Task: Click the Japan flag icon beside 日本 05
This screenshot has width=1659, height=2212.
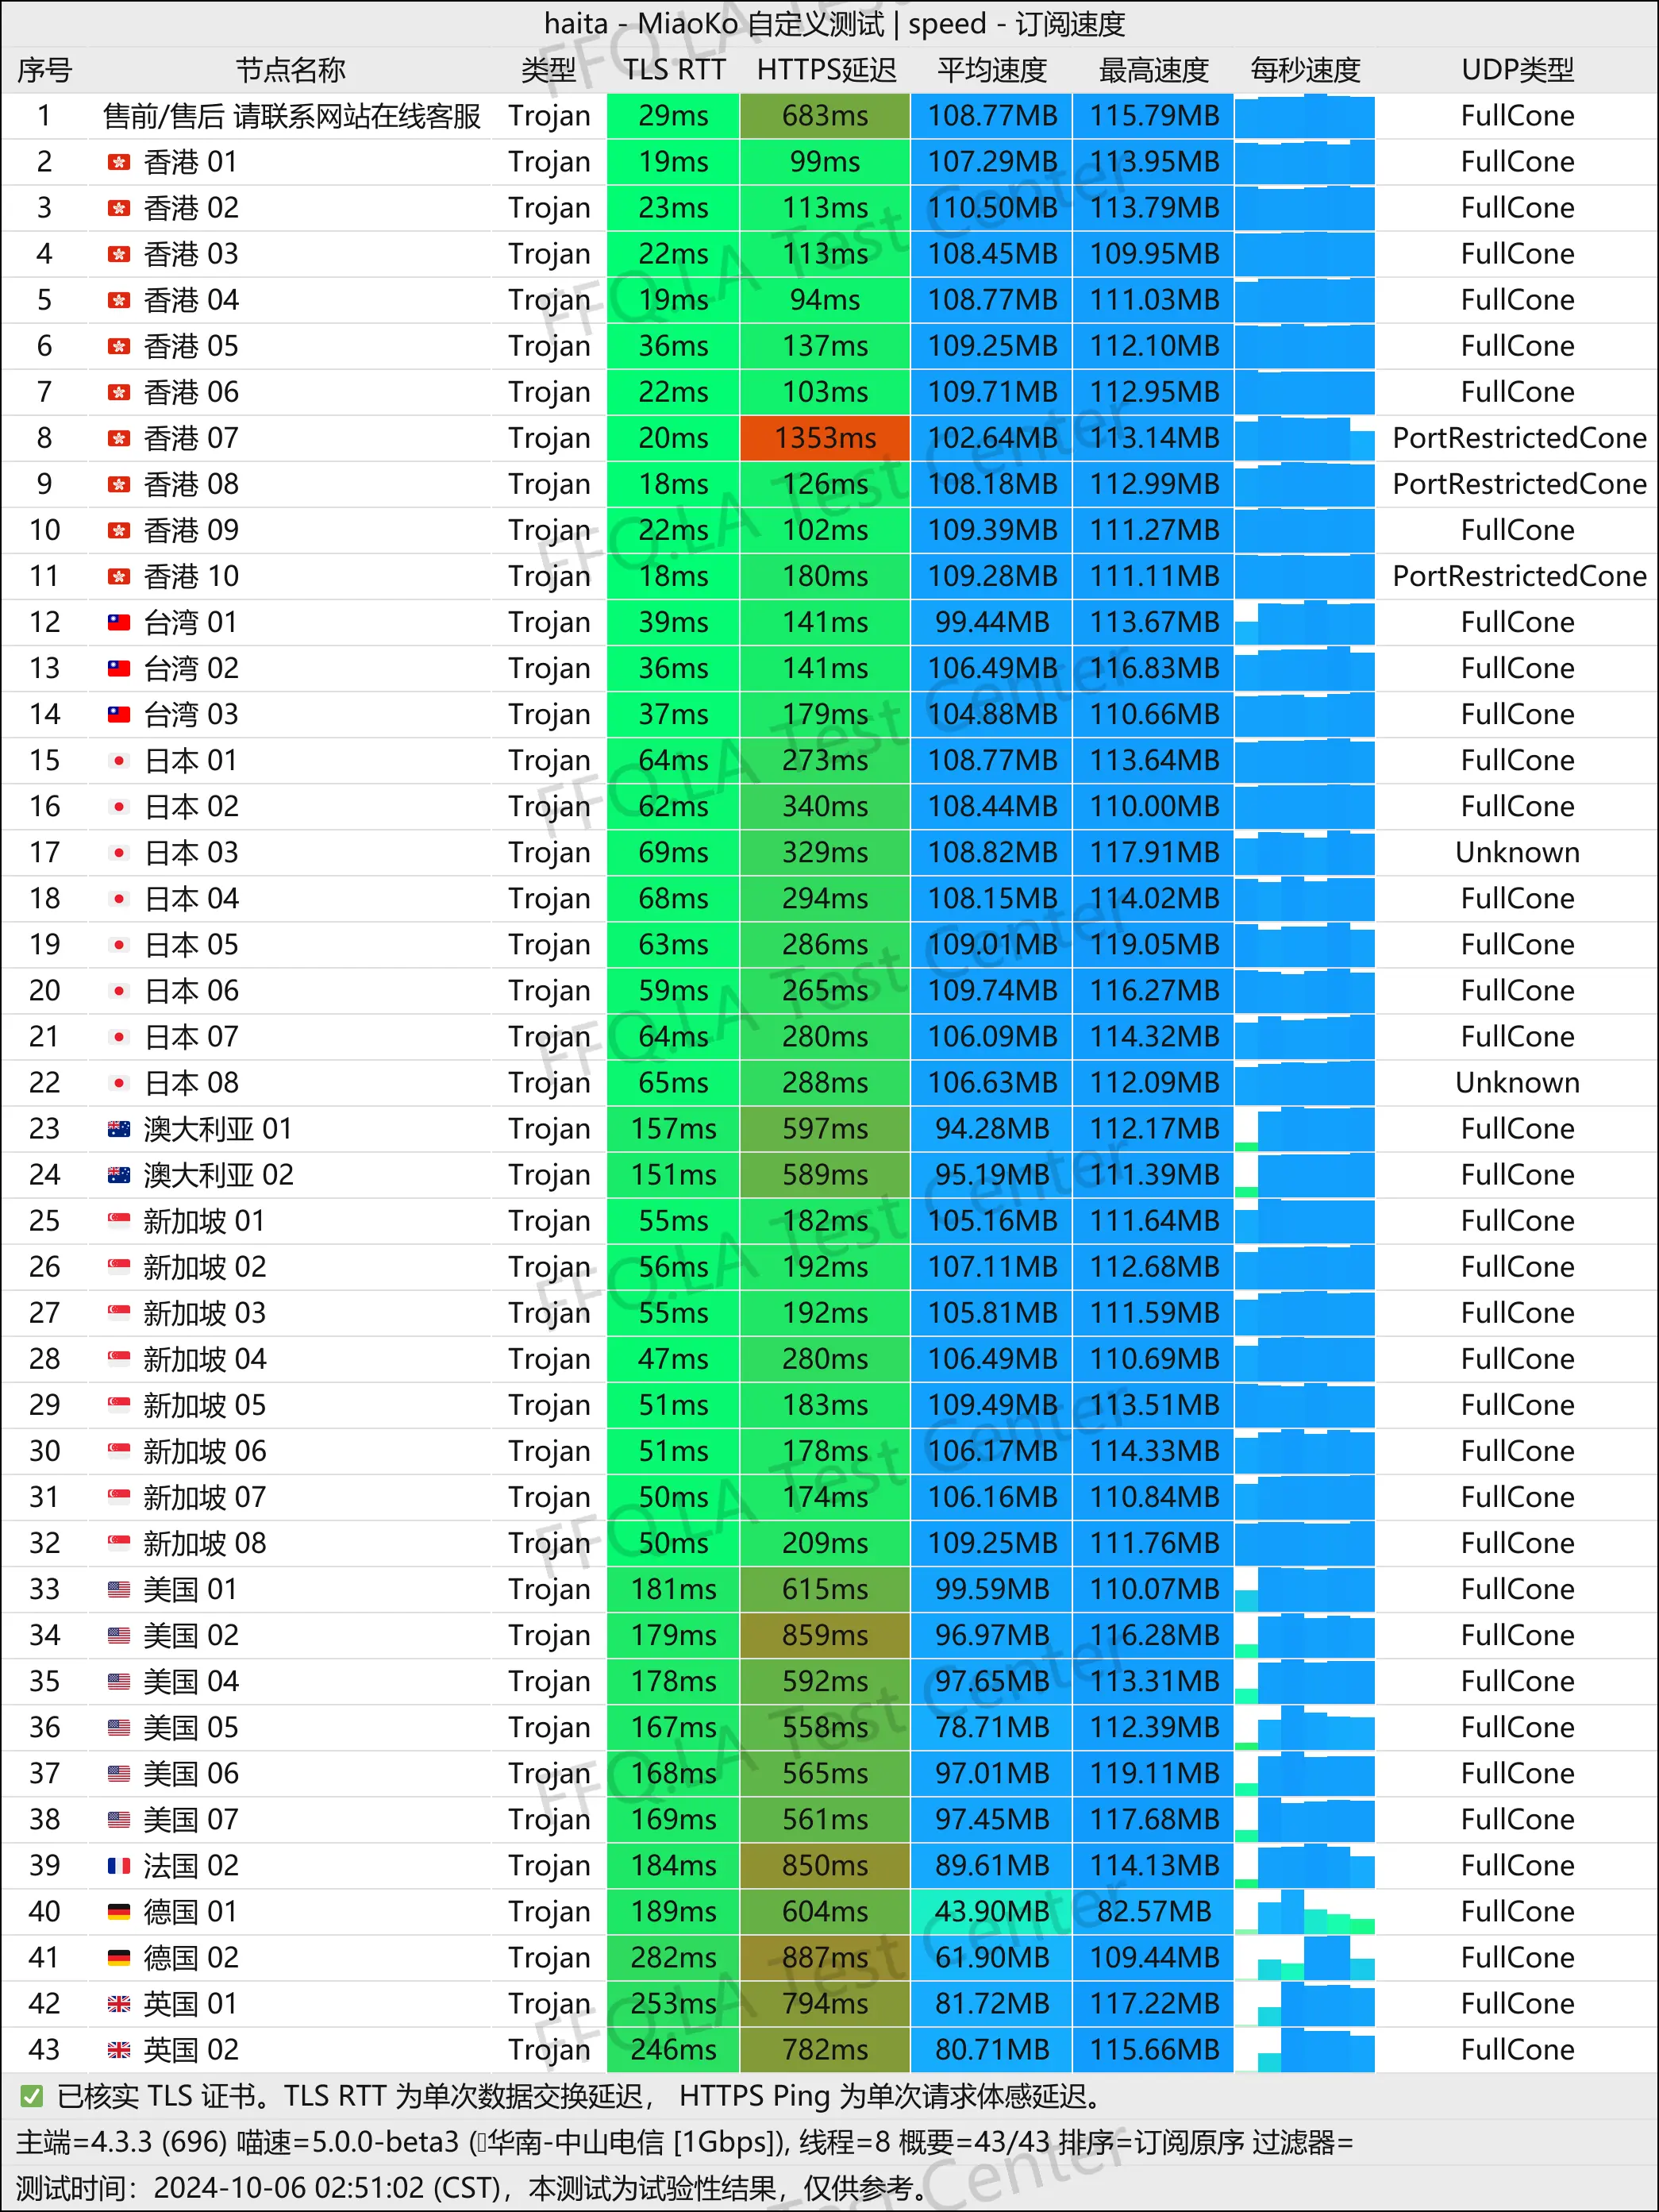Action: point(119,944)
